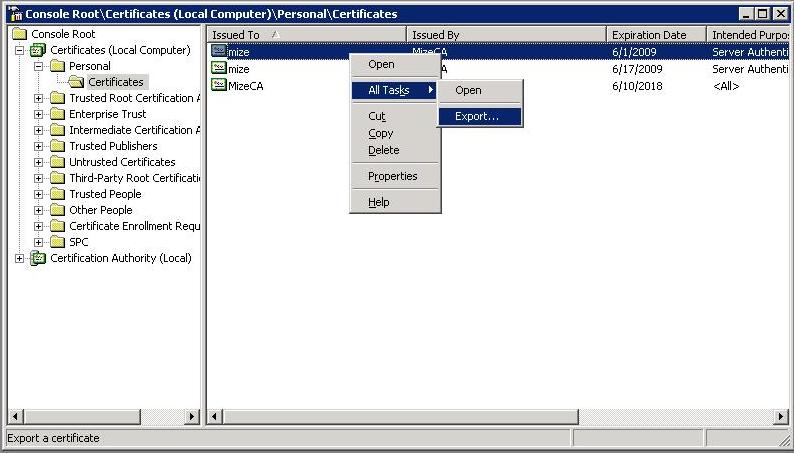Click the Trusted Publishers folder icon
The width and height of the screenshot is (794, 453).
pos(57,146)
